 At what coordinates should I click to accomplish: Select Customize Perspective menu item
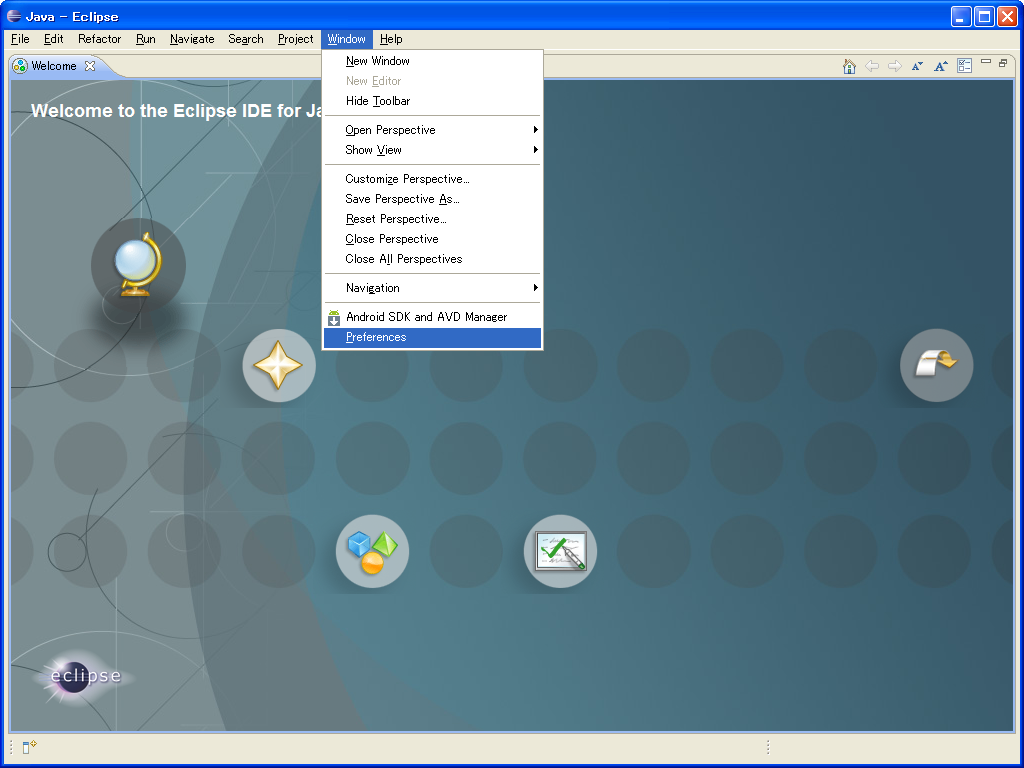click(x=407, y=179)
